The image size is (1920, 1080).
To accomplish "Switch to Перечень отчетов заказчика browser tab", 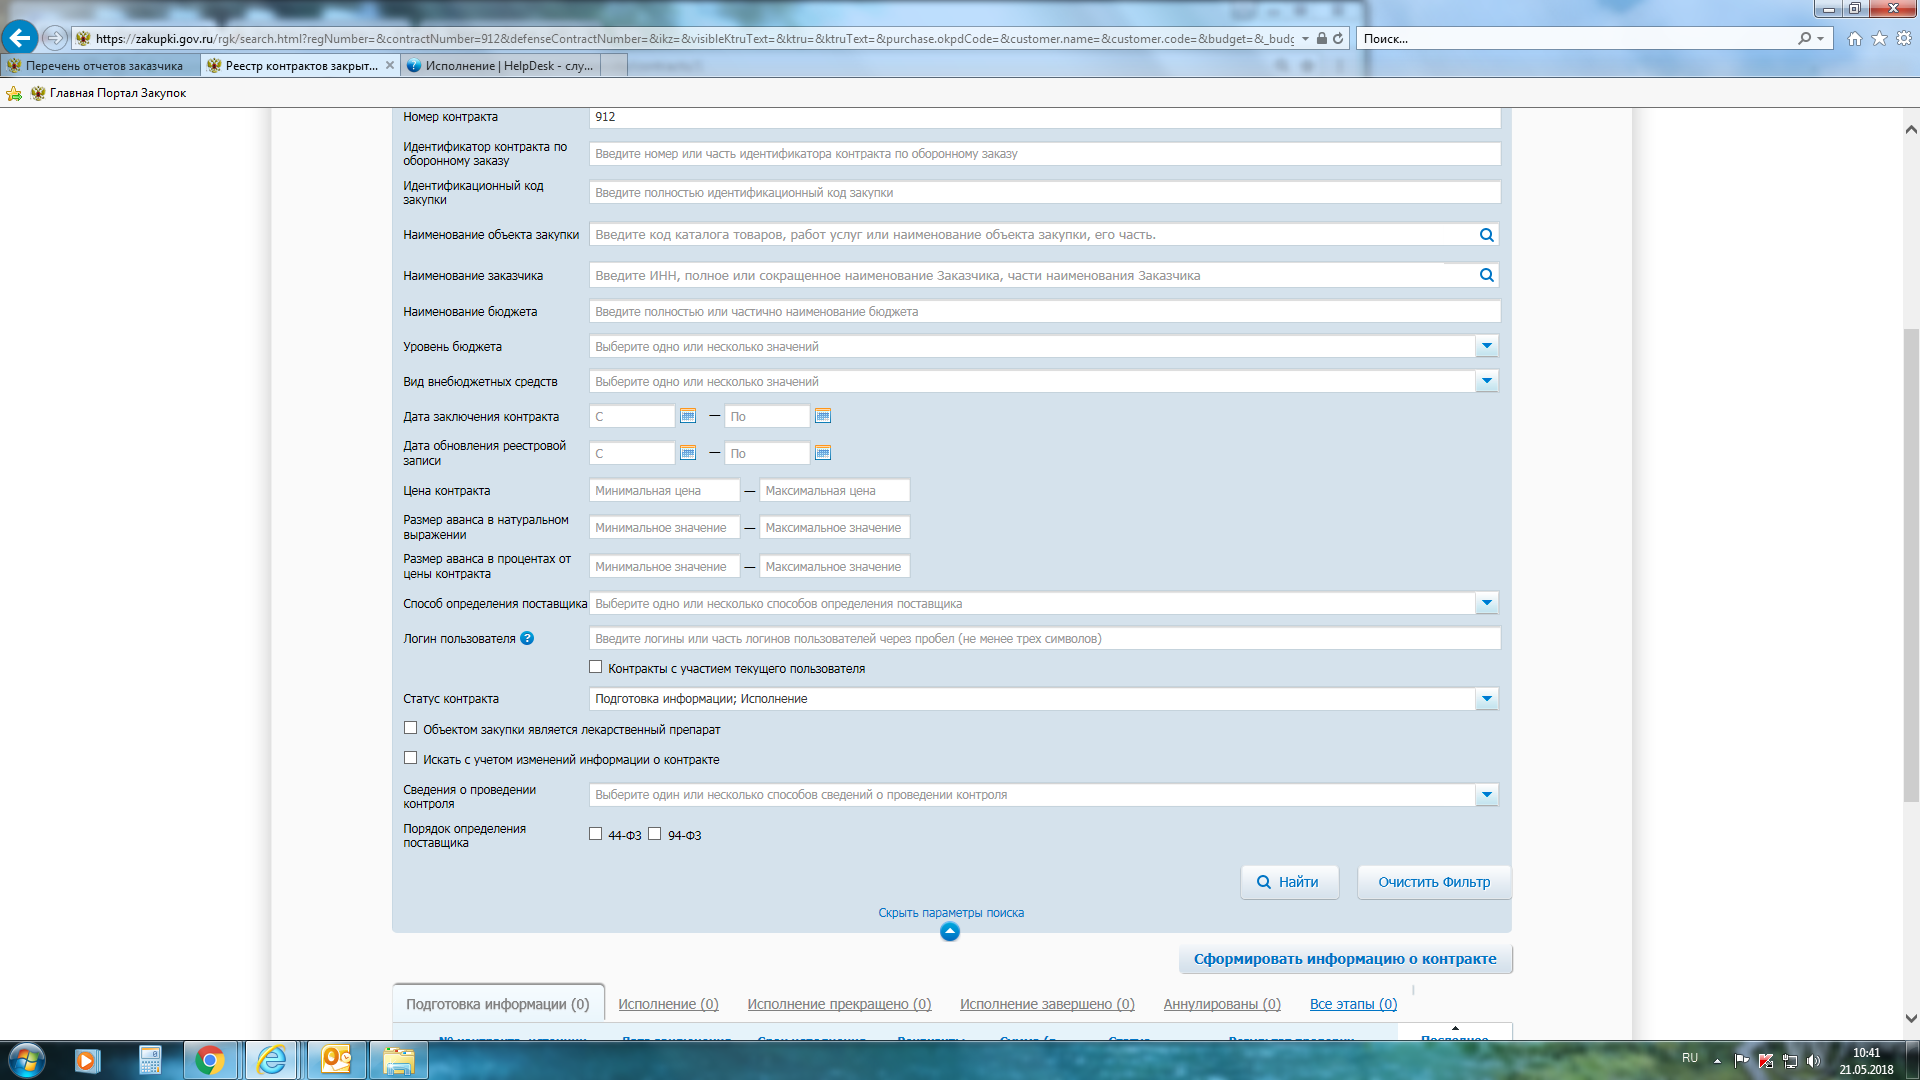I will [x=100, y=66].
